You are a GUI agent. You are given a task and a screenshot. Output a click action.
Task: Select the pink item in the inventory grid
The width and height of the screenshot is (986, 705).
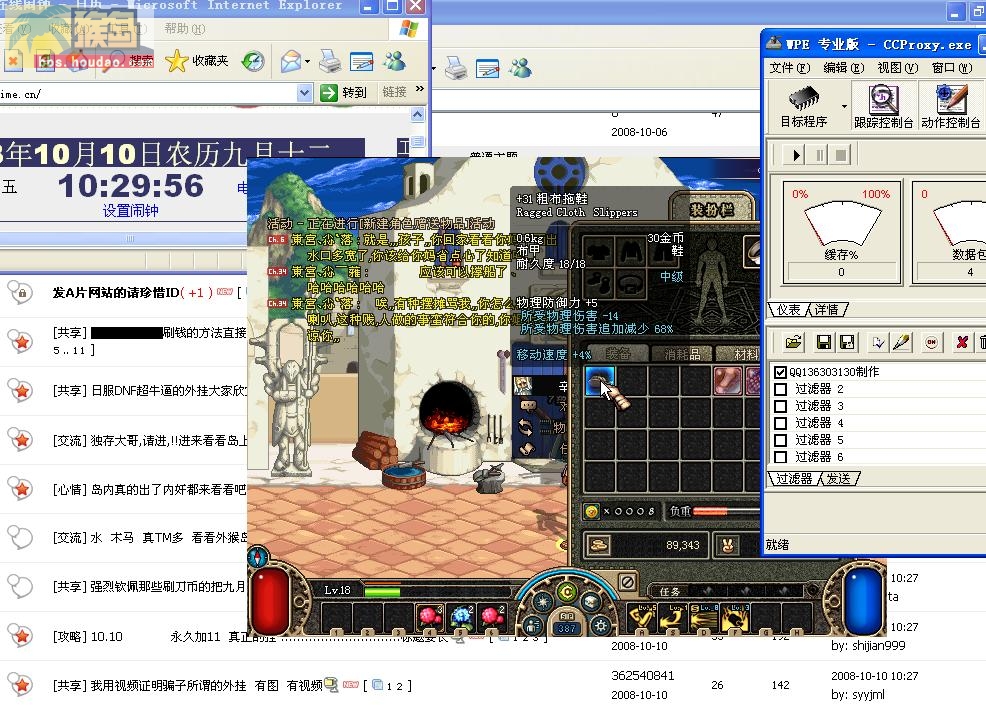(728, 381)
